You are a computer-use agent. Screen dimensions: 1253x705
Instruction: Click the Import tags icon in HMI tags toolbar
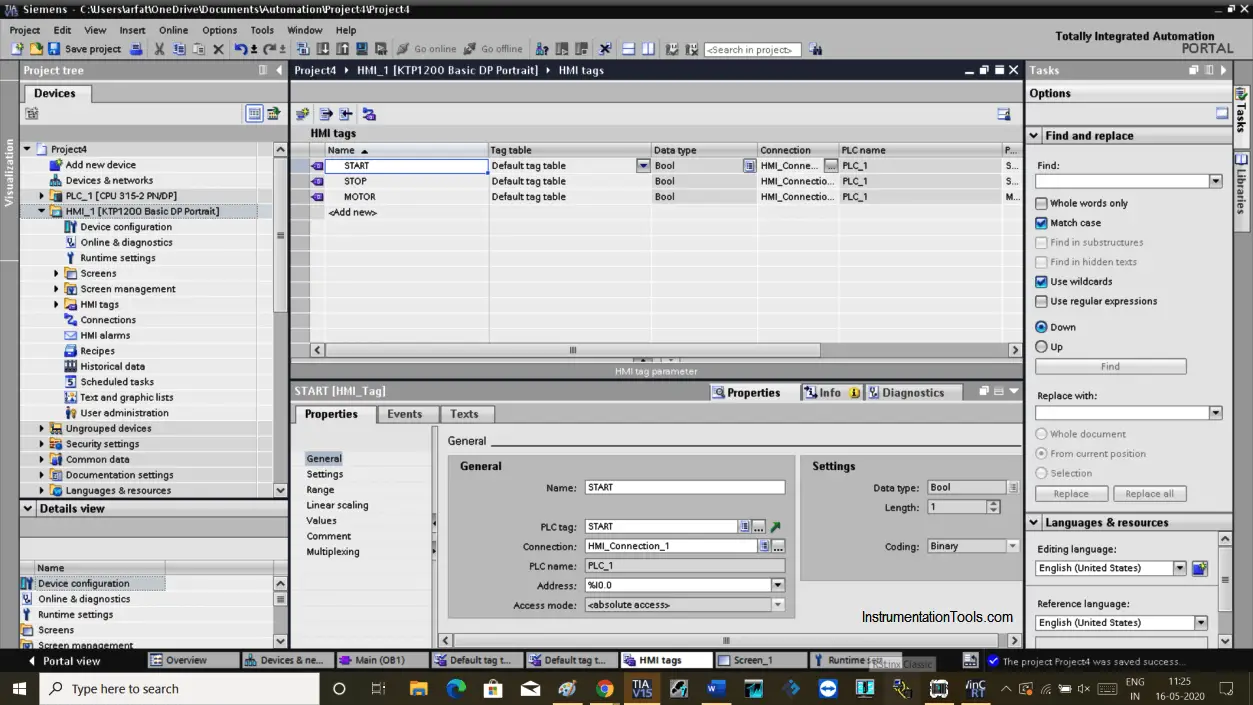(x=346, y=114)
